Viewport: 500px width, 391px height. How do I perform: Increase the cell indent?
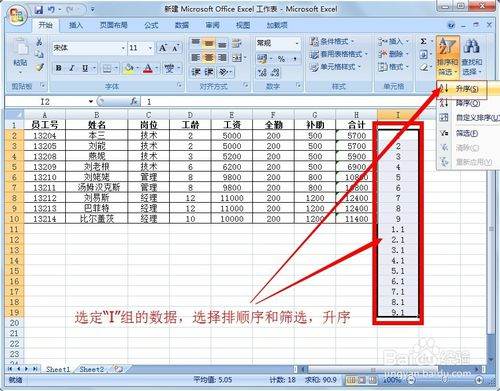click(209, 72)
